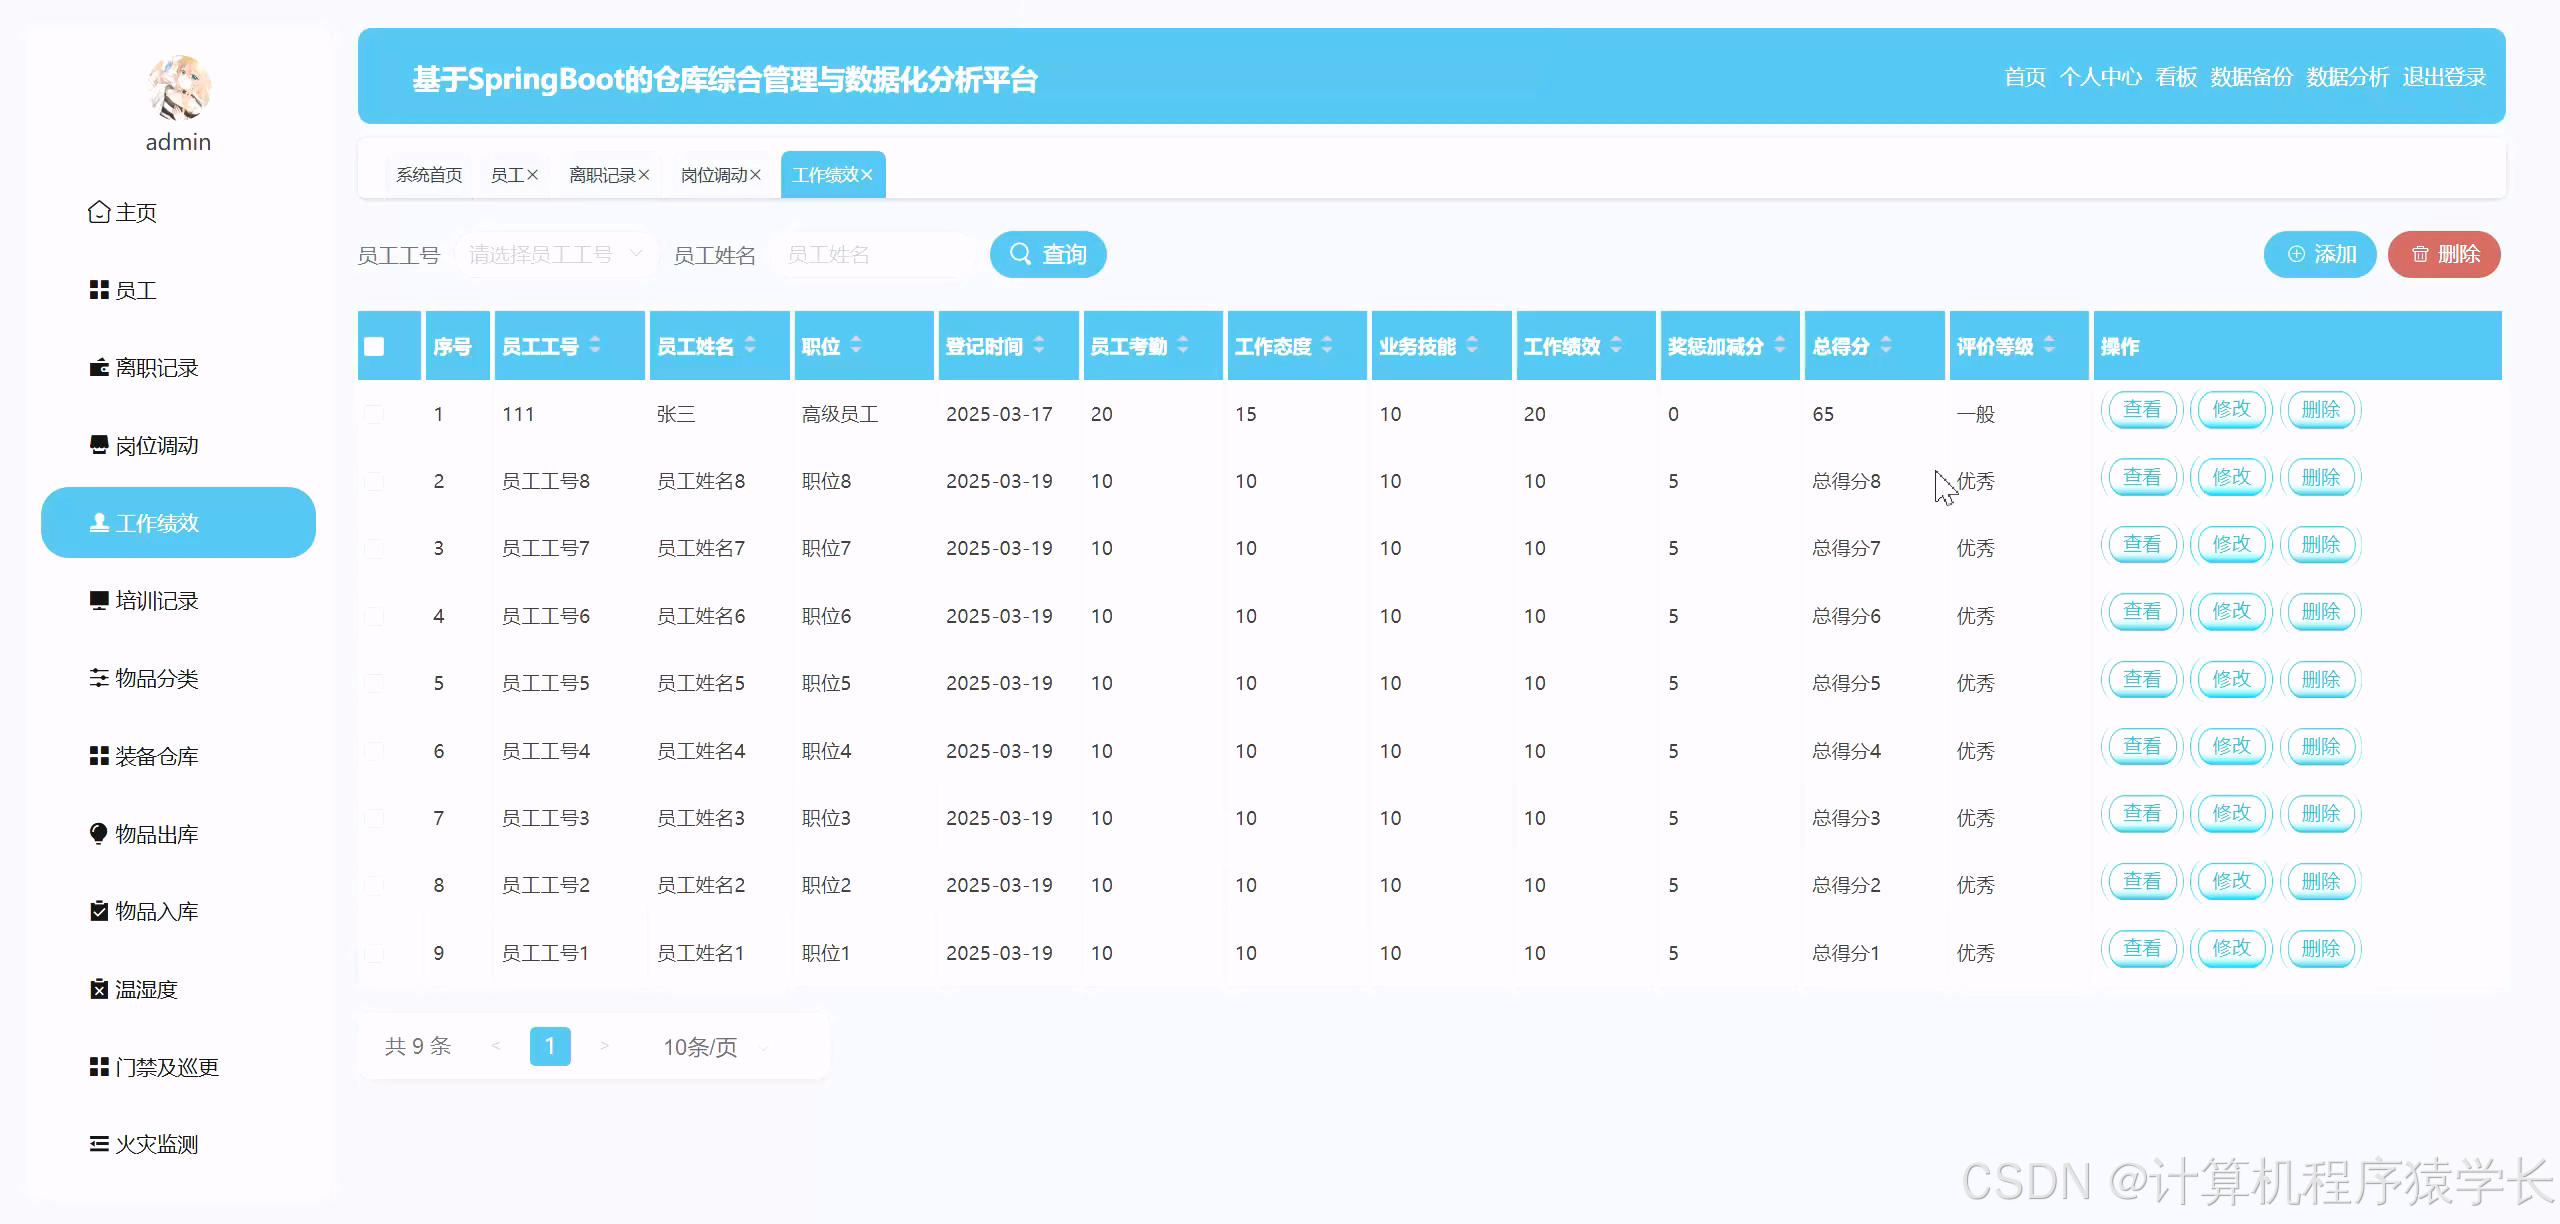Select the checkbox for row 员工工号5
The image size is (2560, 1224).
374,683
